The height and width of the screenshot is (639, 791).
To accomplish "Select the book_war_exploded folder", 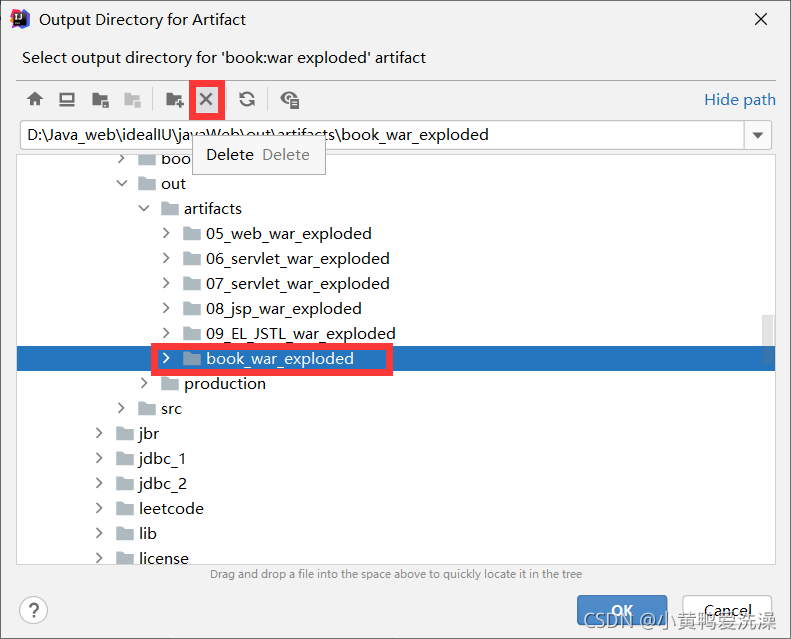I will tap(396, 359).
